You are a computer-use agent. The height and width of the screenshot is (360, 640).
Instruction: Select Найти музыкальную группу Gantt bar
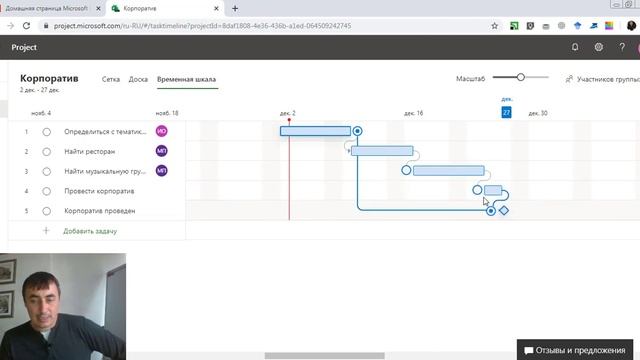point(449,171)
